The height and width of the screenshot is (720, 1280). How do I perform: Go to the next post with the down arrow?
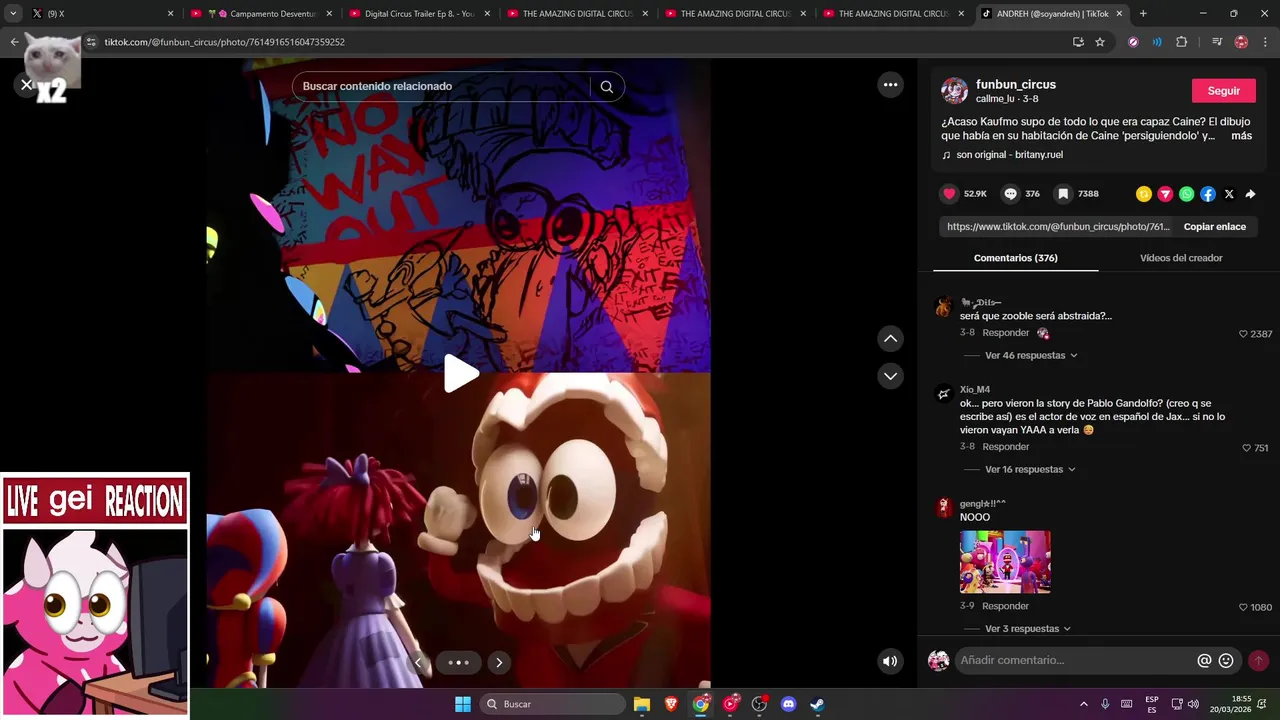point(890,376)
